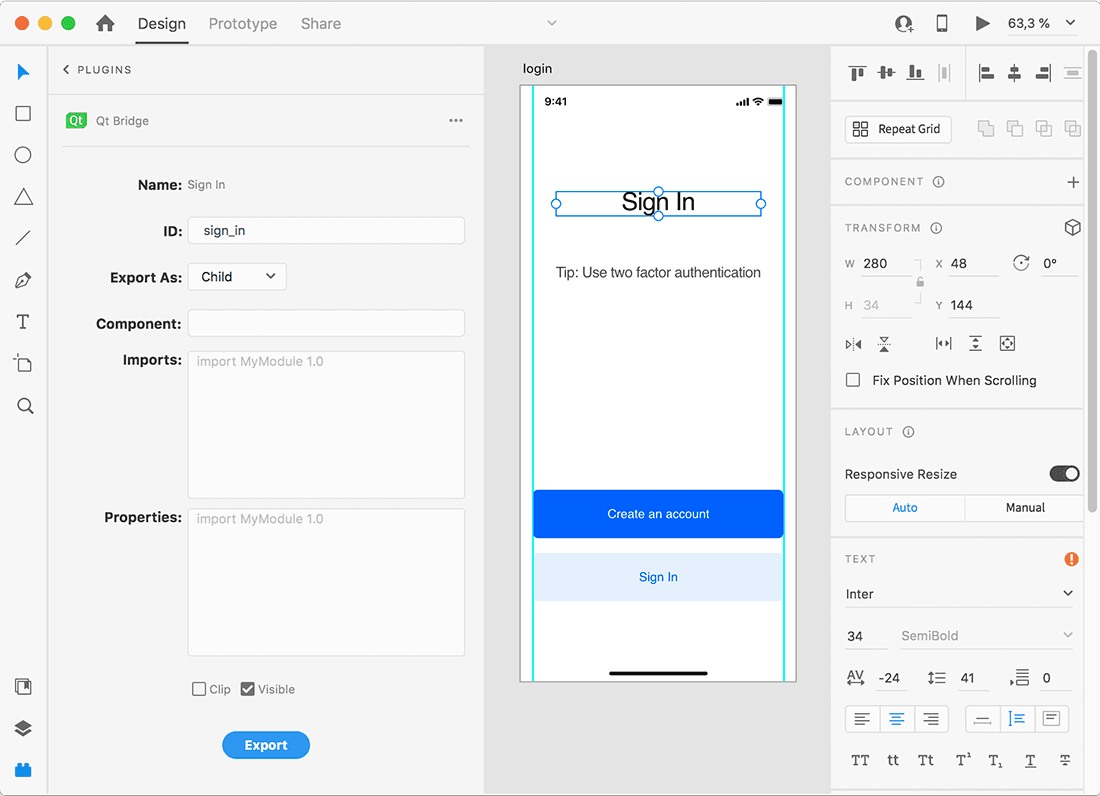Flip the selection vertically in Transform panel

pos(884,343)
